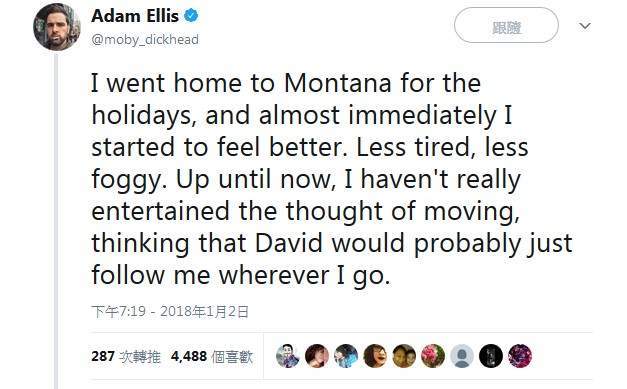Screen dimensions: 627x389
Task: Open the tweet timestamp 下午7:19 - 2018年1月2日
Action: 170,311
